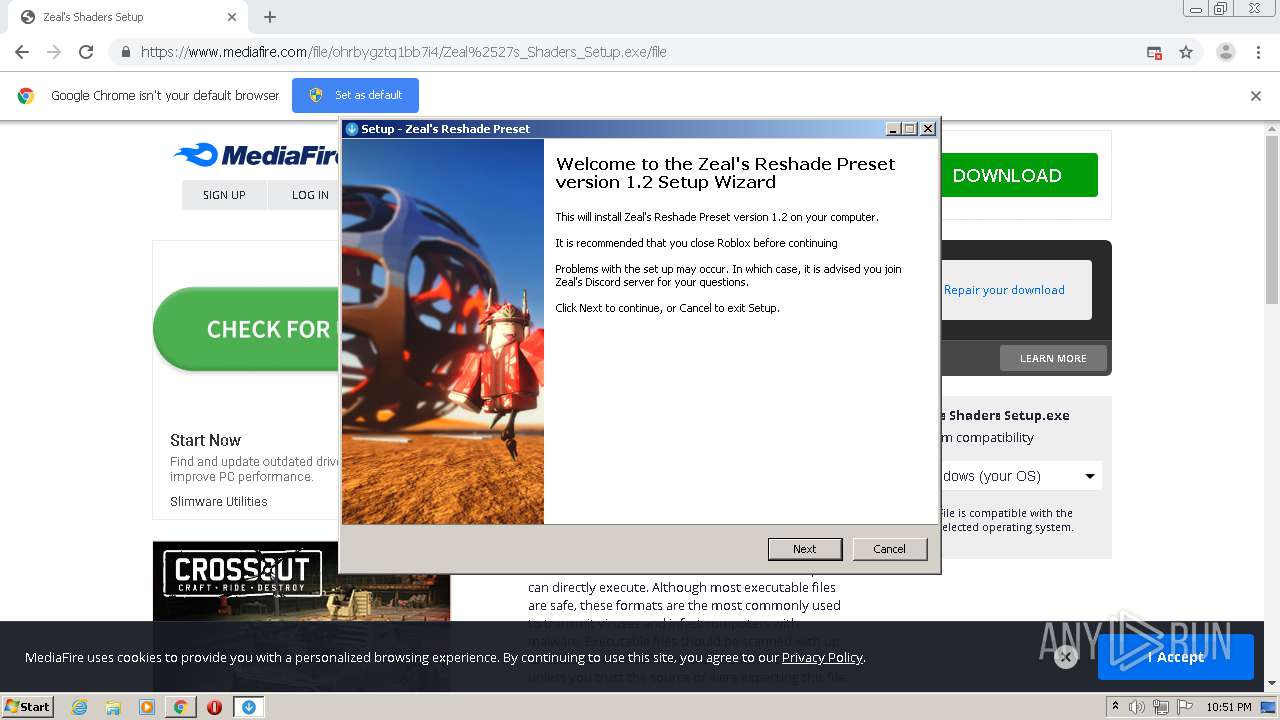
Task: Reload the MediaFire page
Action: click(x=86, y=52)
